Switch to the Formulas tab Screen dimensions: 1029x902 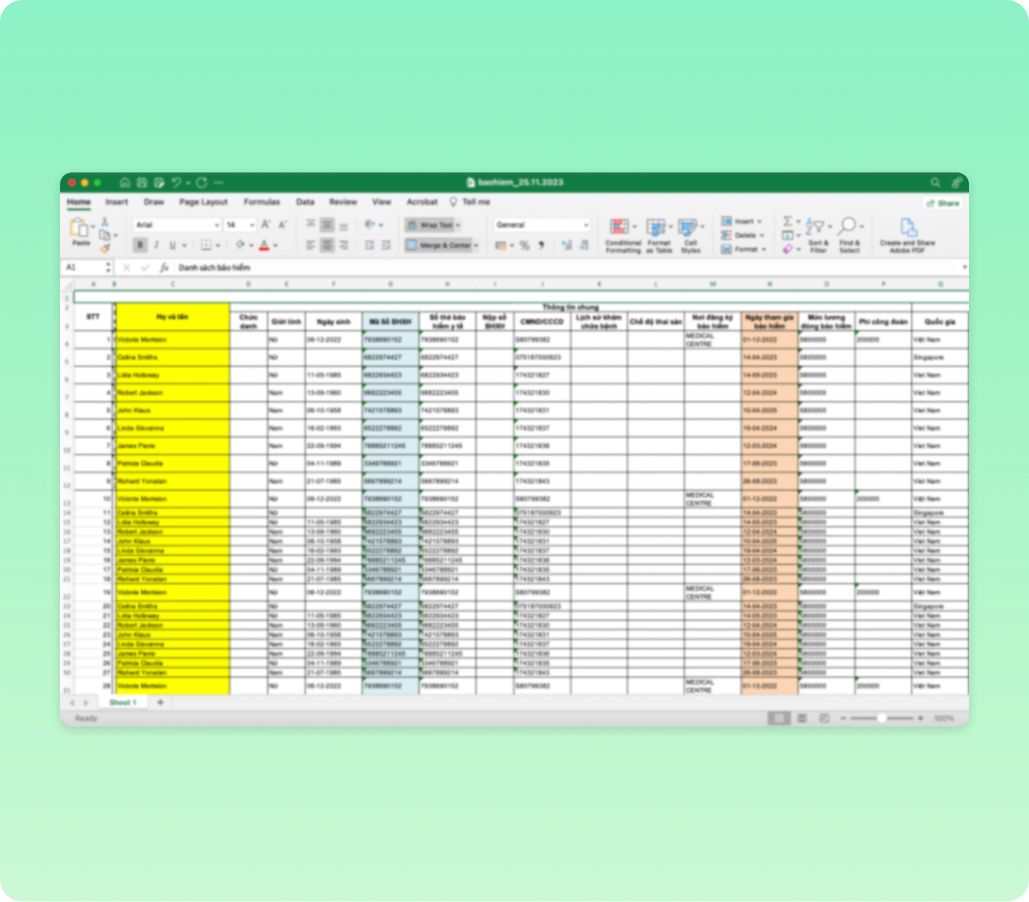coord(261,202)
